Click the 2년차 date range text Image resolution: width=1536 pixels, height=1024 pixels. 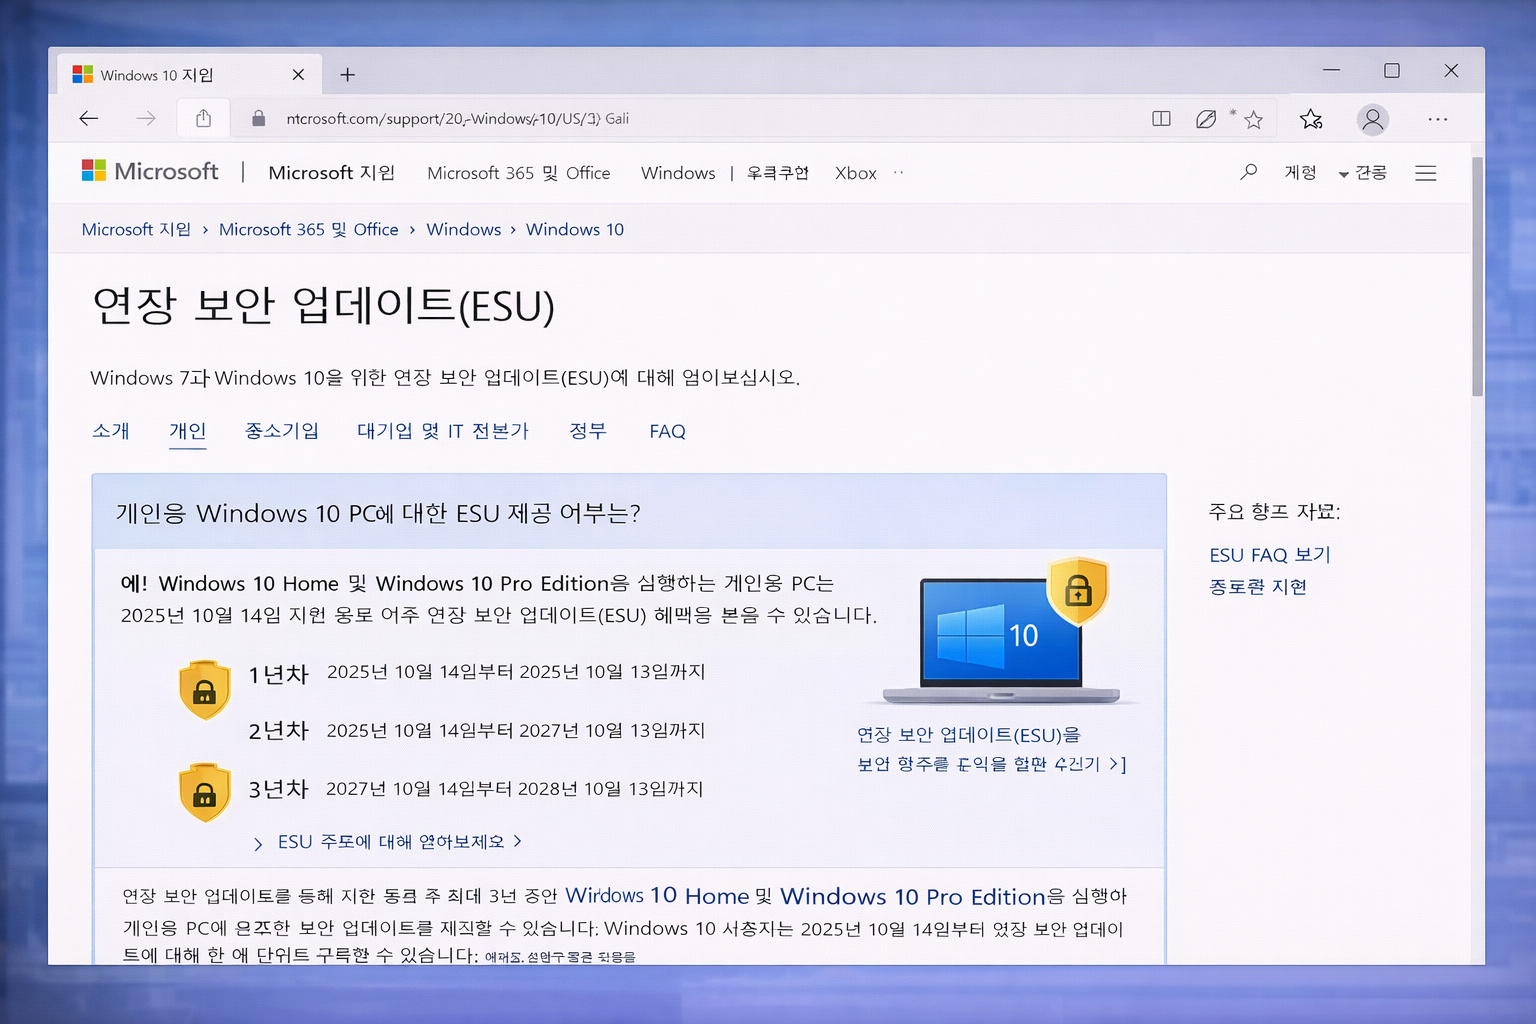click(x=516, y=731)
